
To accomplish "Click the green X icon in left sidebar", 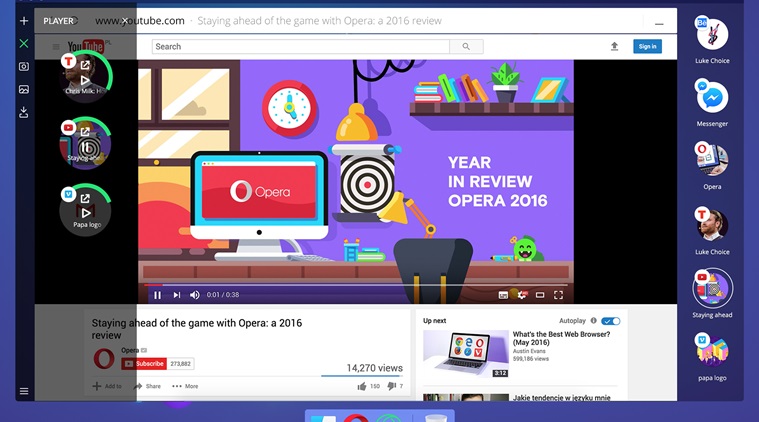I will (x=24, y=44).
